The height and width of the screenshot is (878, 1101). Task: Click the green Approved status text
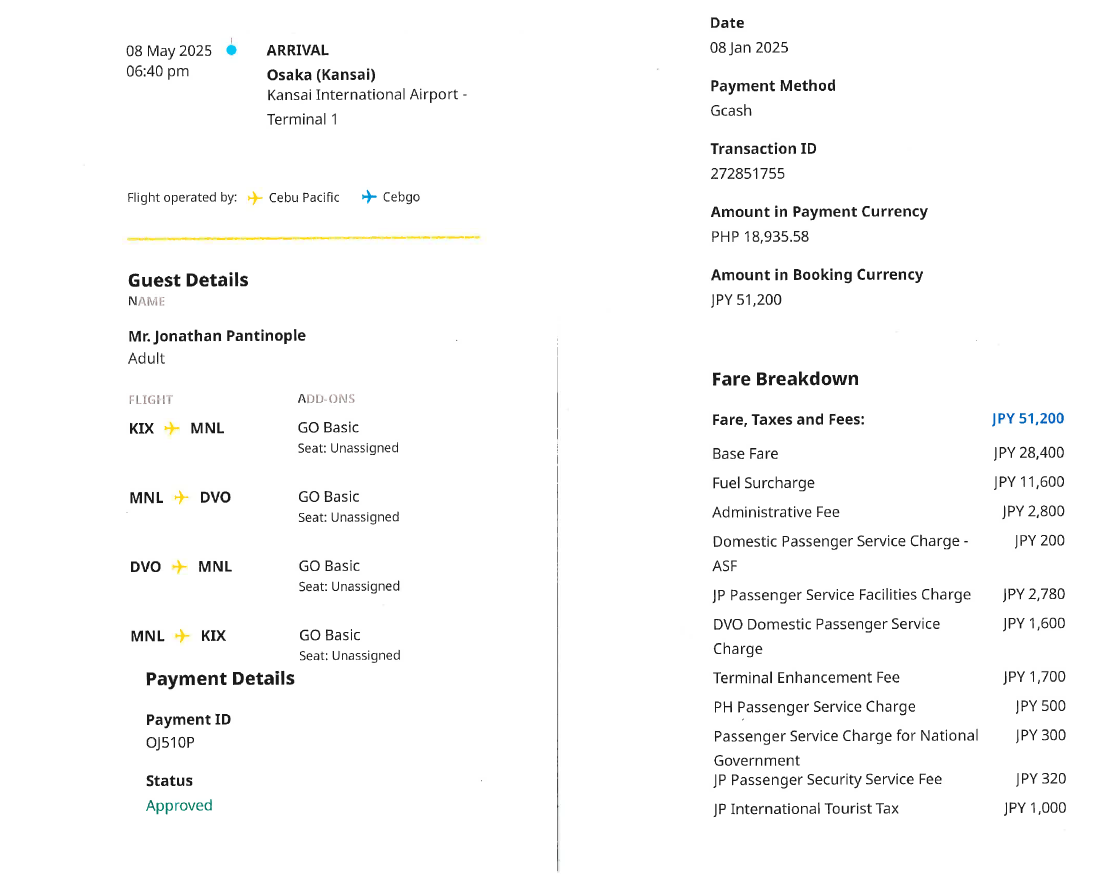click(179, 805)
